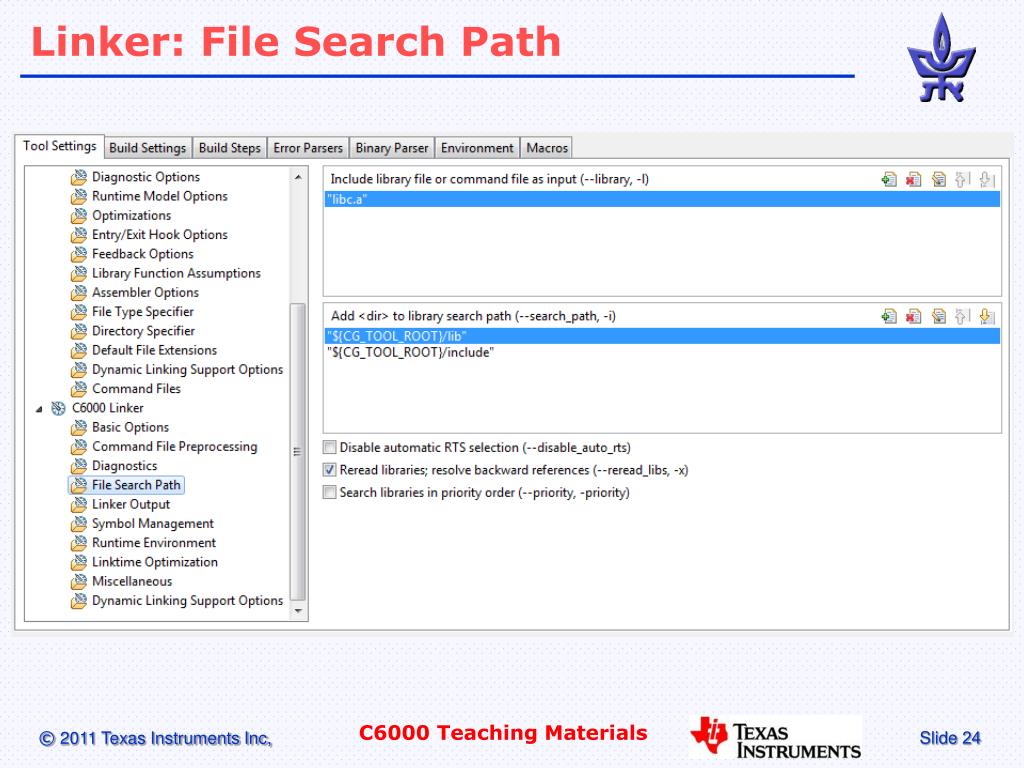The image size is (1024, 768).
Task: Click Add icon in library file list
Action: pyautogui.click(x=889, y=179)
